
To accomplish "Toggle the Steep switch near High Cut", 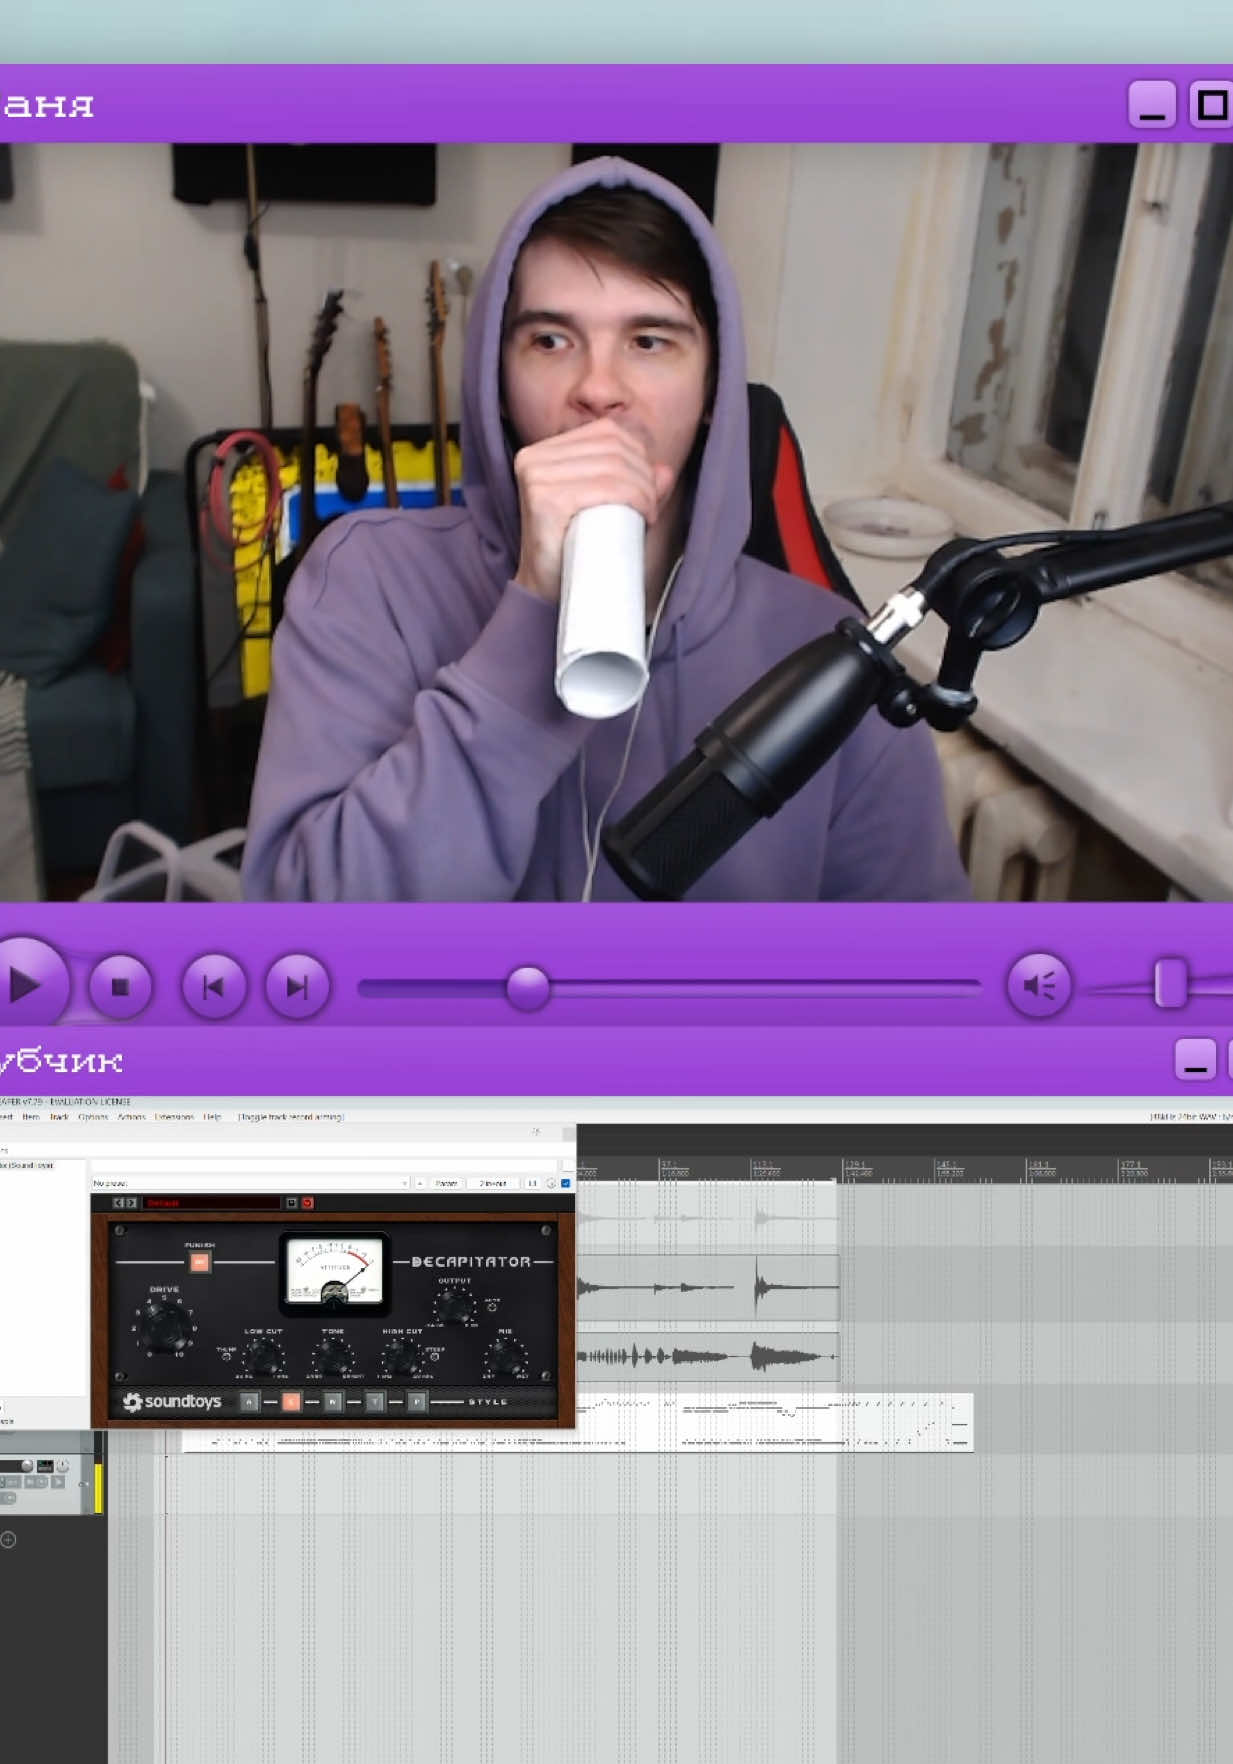I will tap(435, 1357).
